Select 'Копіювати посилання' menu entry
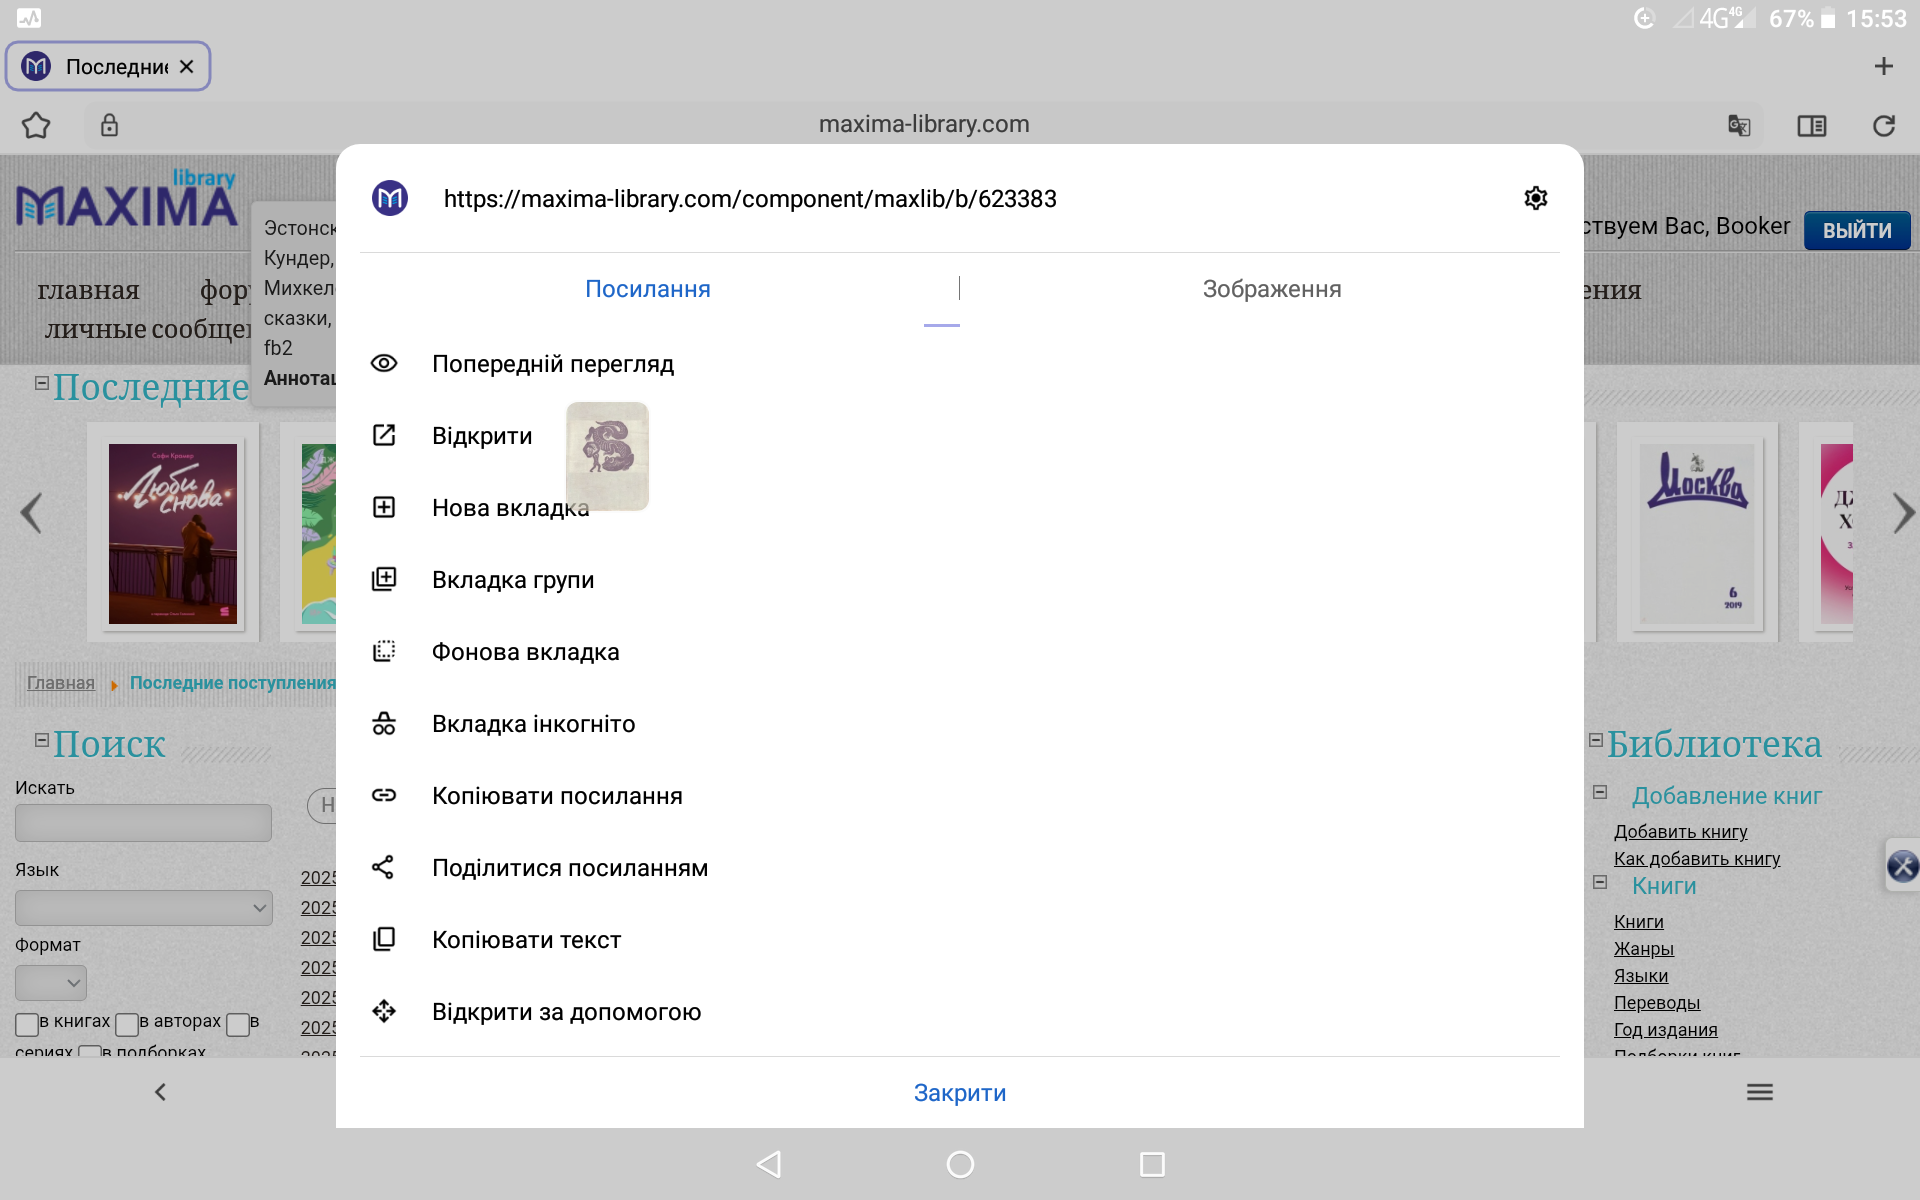 click(557, 796)
